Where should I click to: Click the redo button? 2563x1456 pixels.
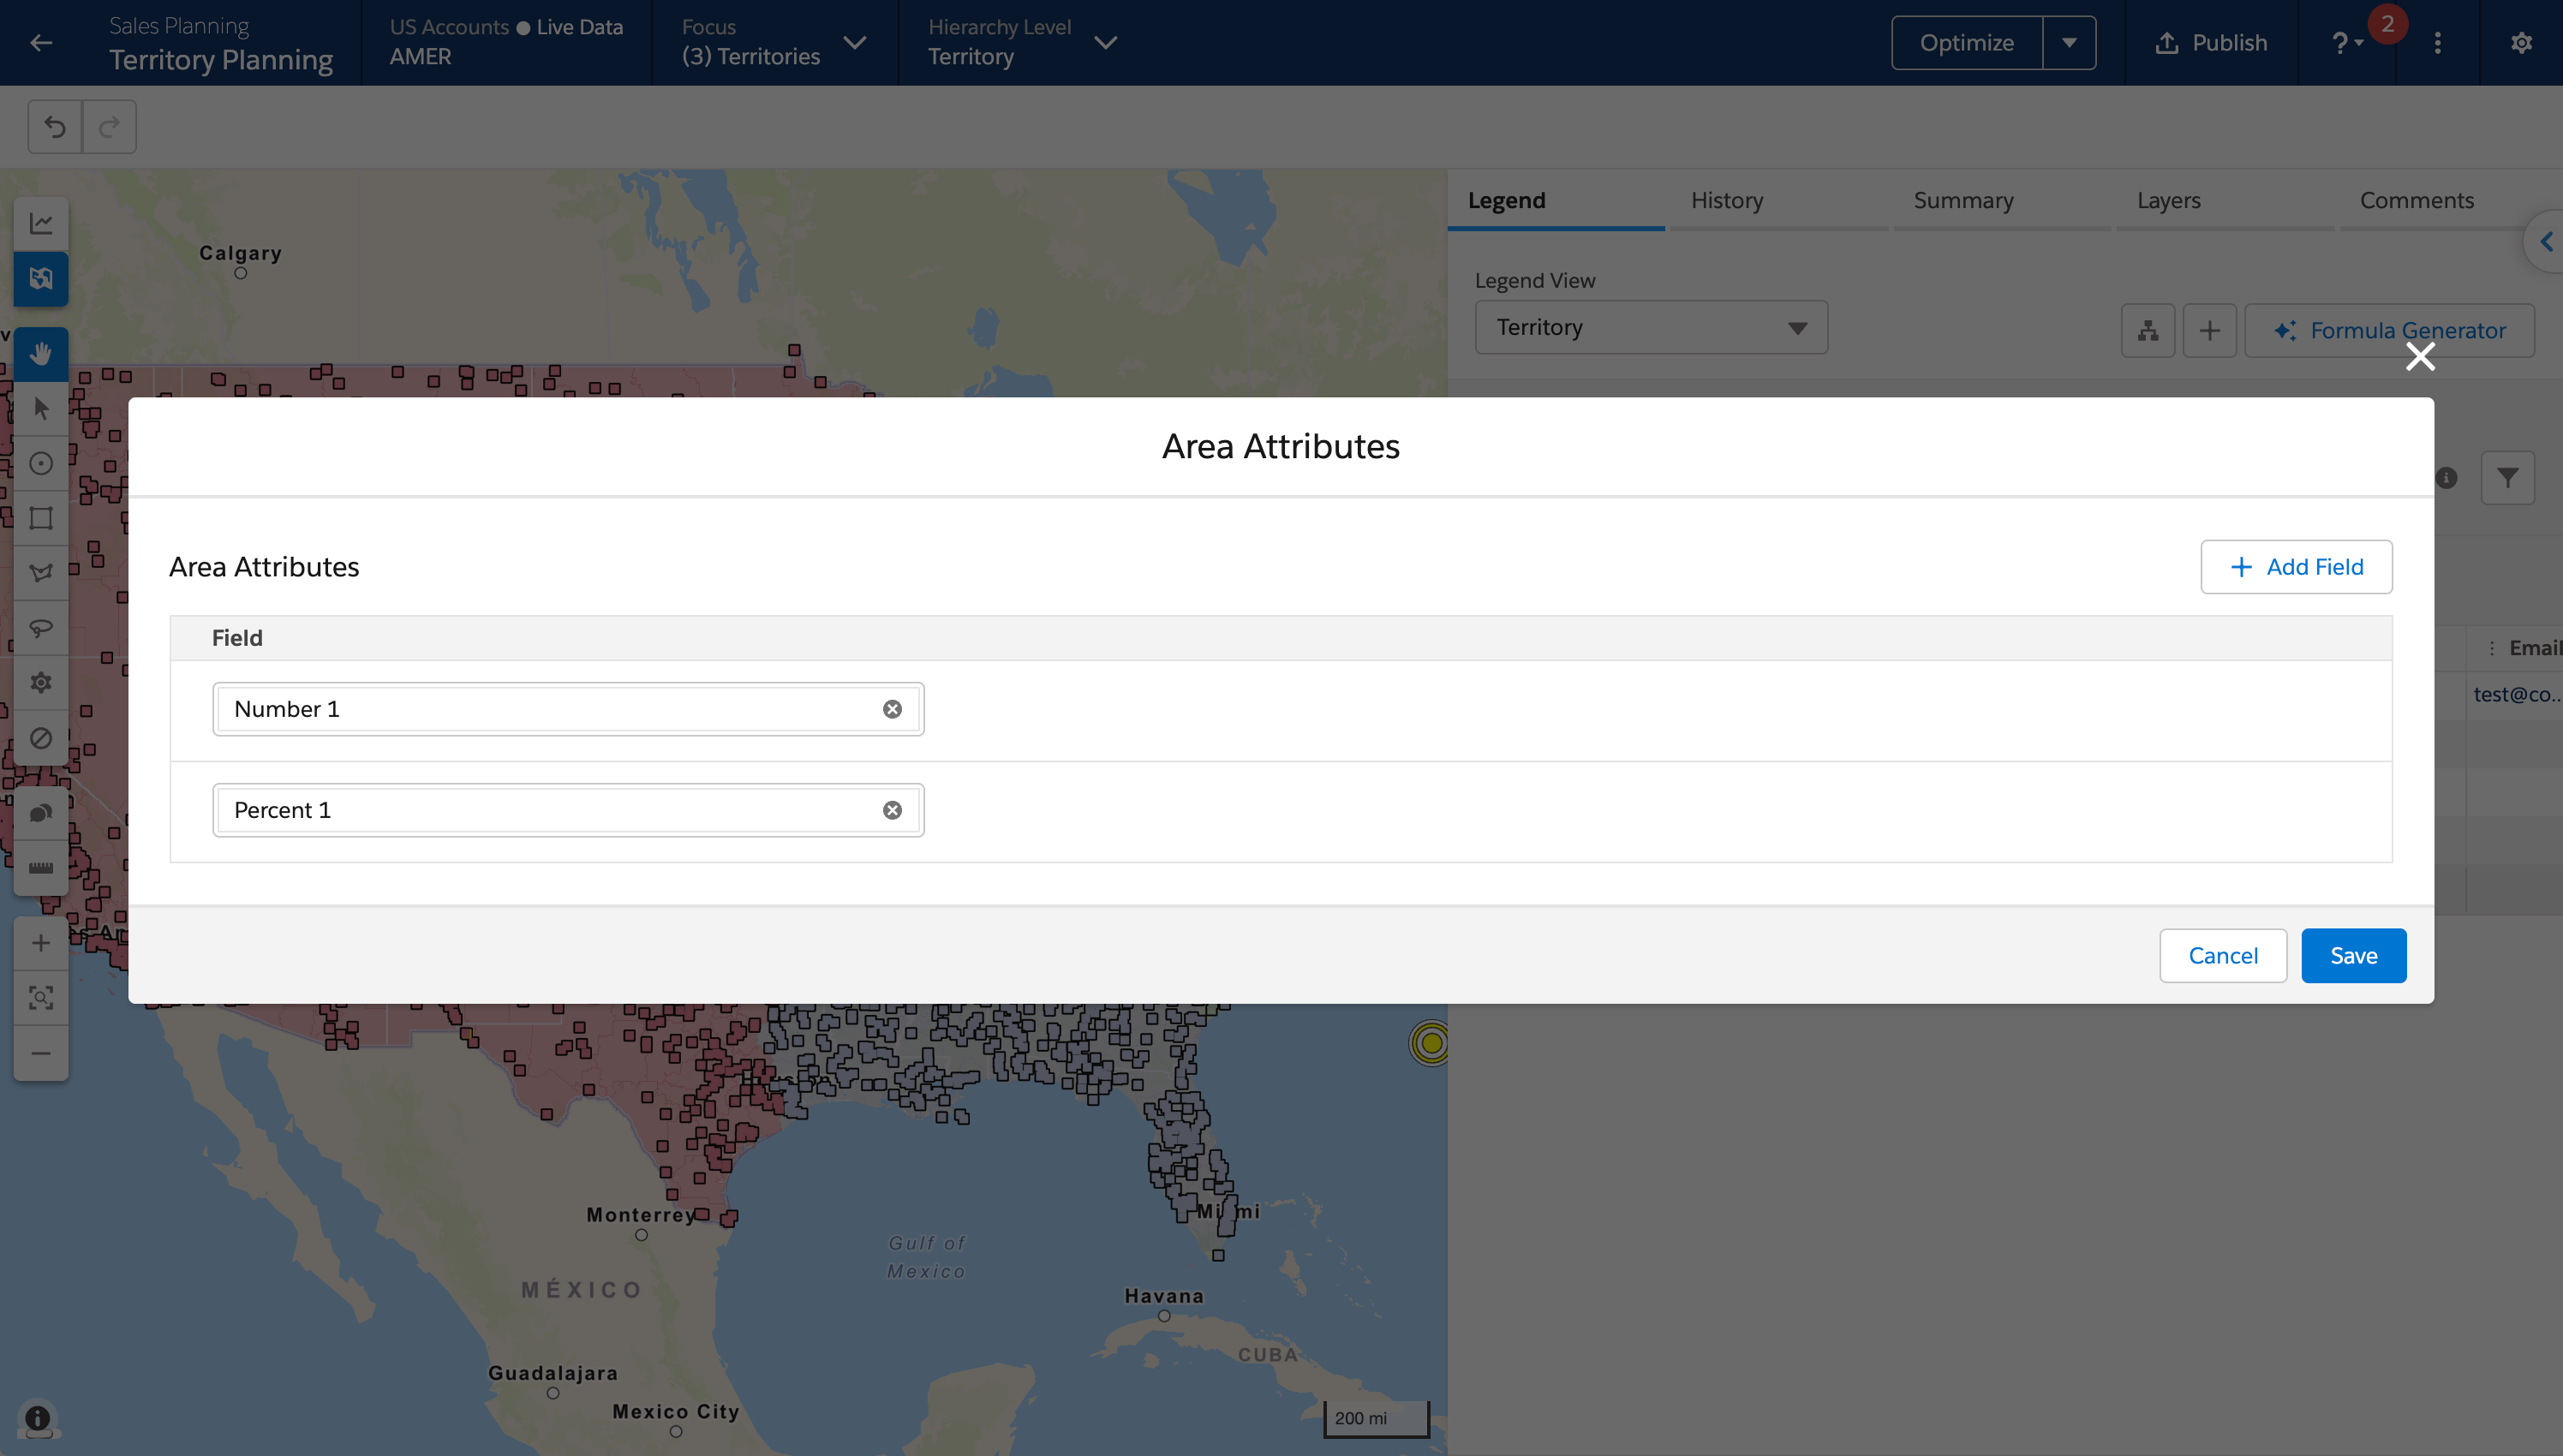[109, 127]
